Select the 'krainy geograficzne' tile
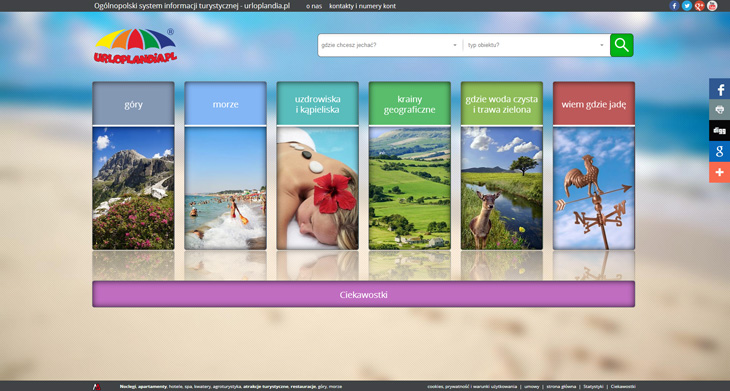Viewport: 730px width, 391px height. coord(410,104)
